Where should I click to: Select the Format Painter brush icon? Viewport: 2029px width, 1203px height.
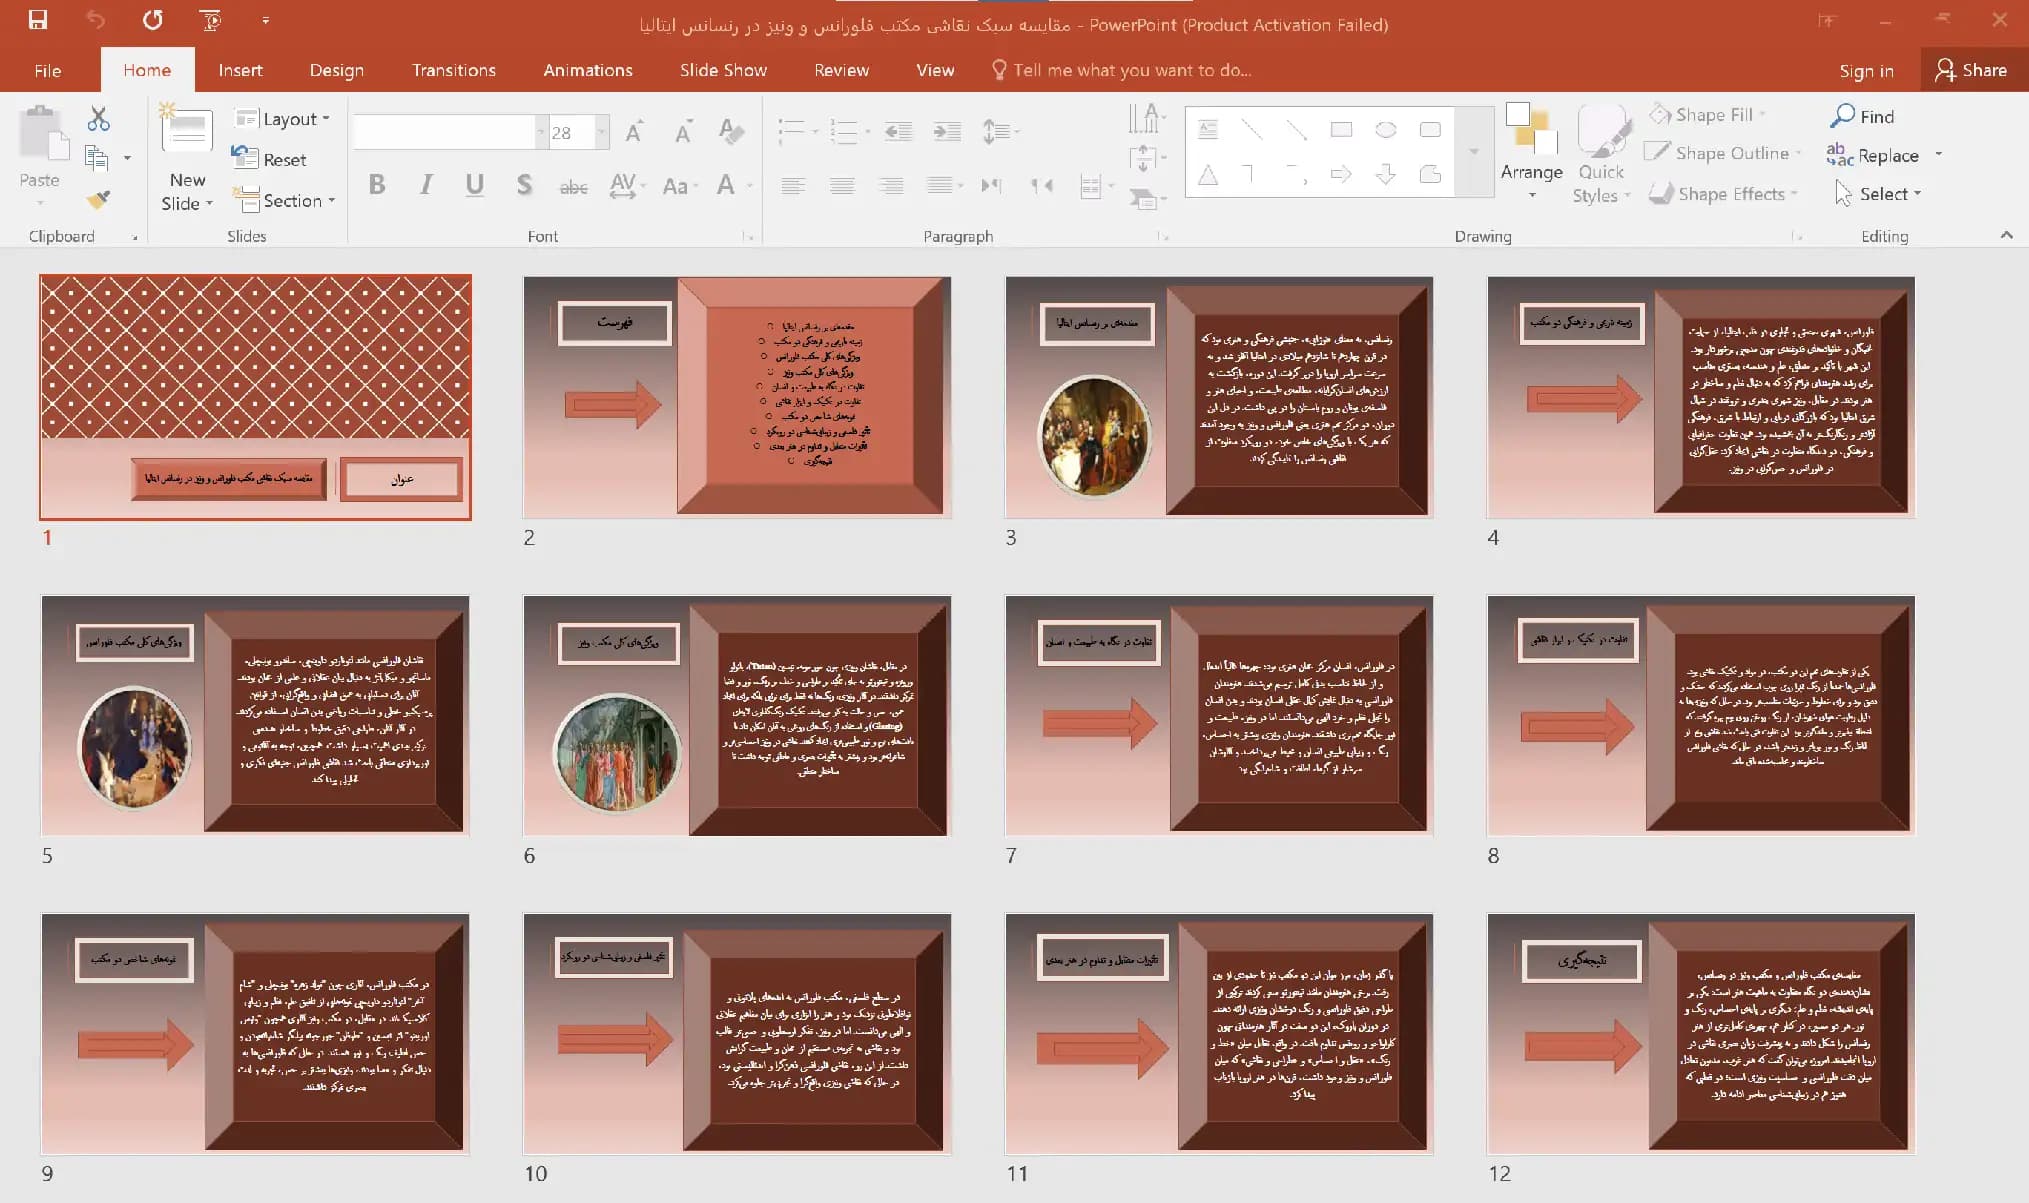tap(98, 199)
